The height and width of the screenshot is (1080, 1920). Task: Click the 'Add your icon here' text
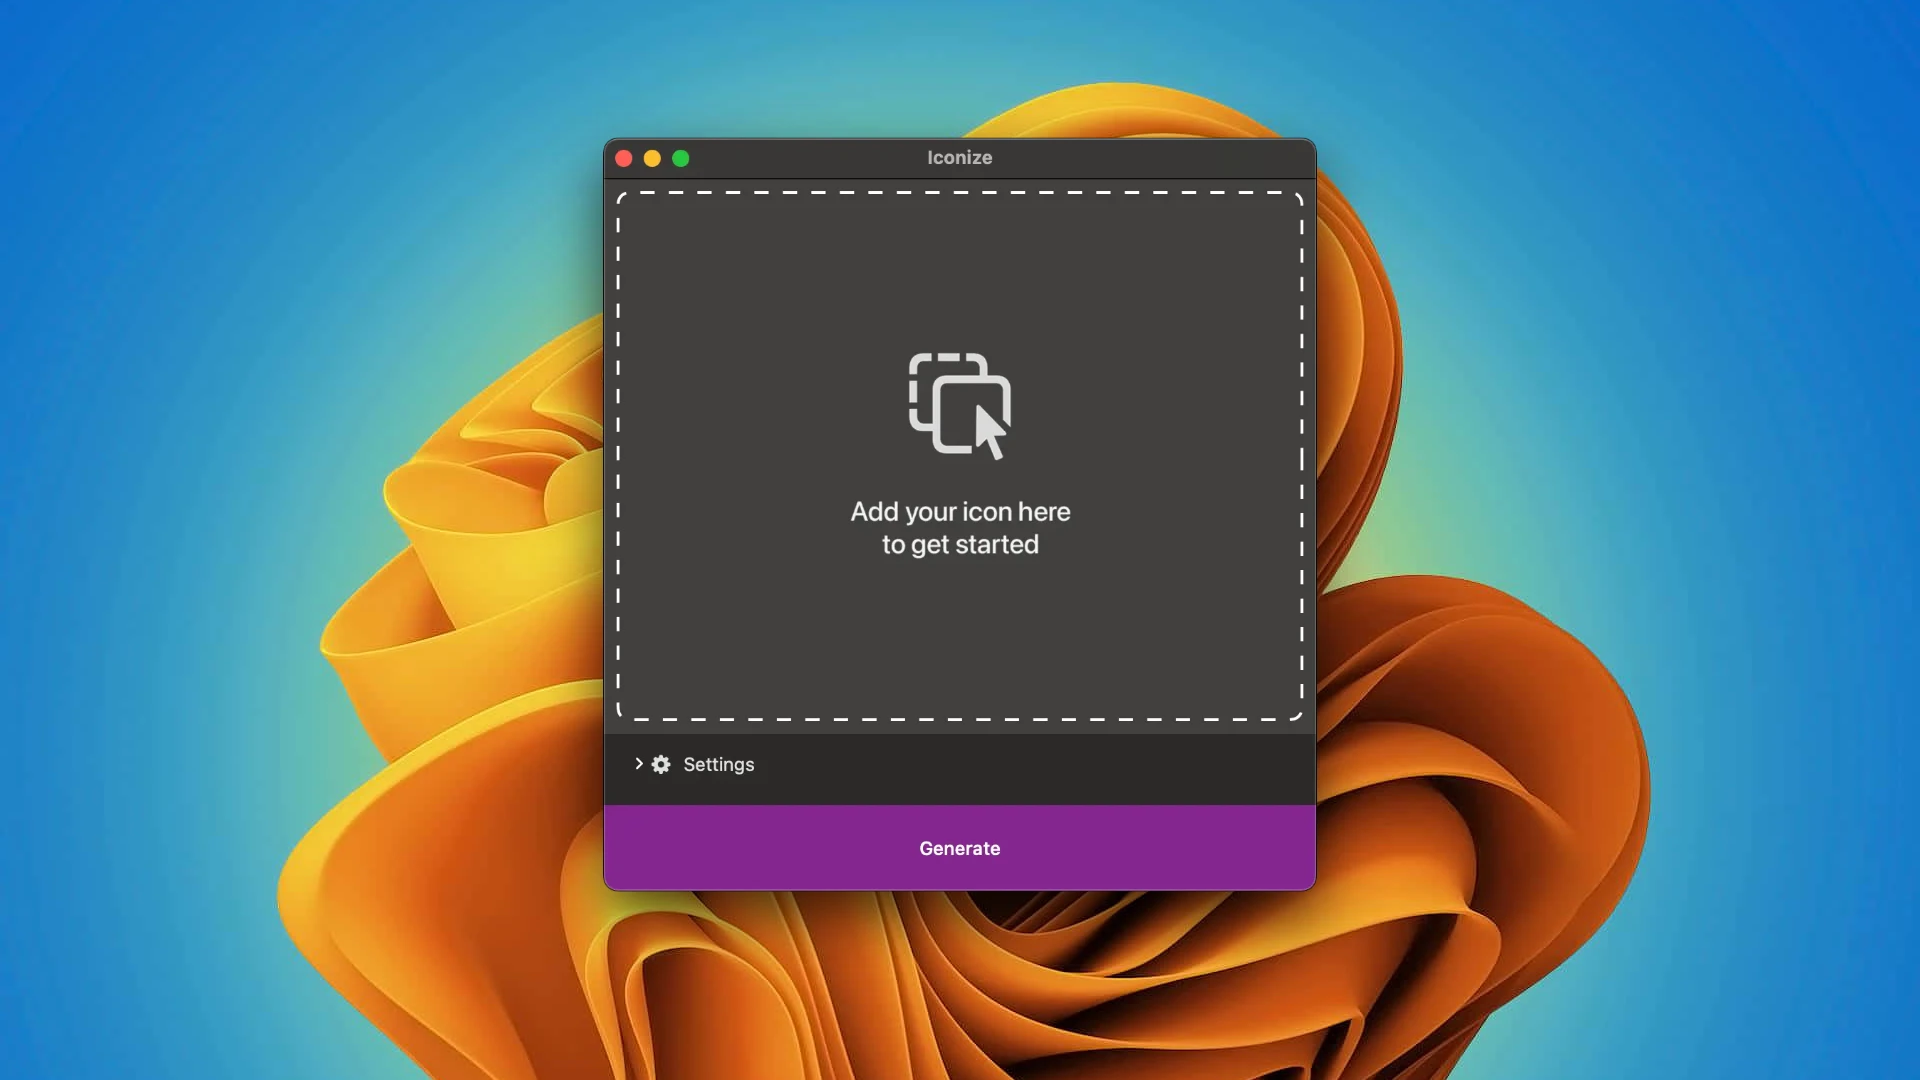click(x=960, y=512)
